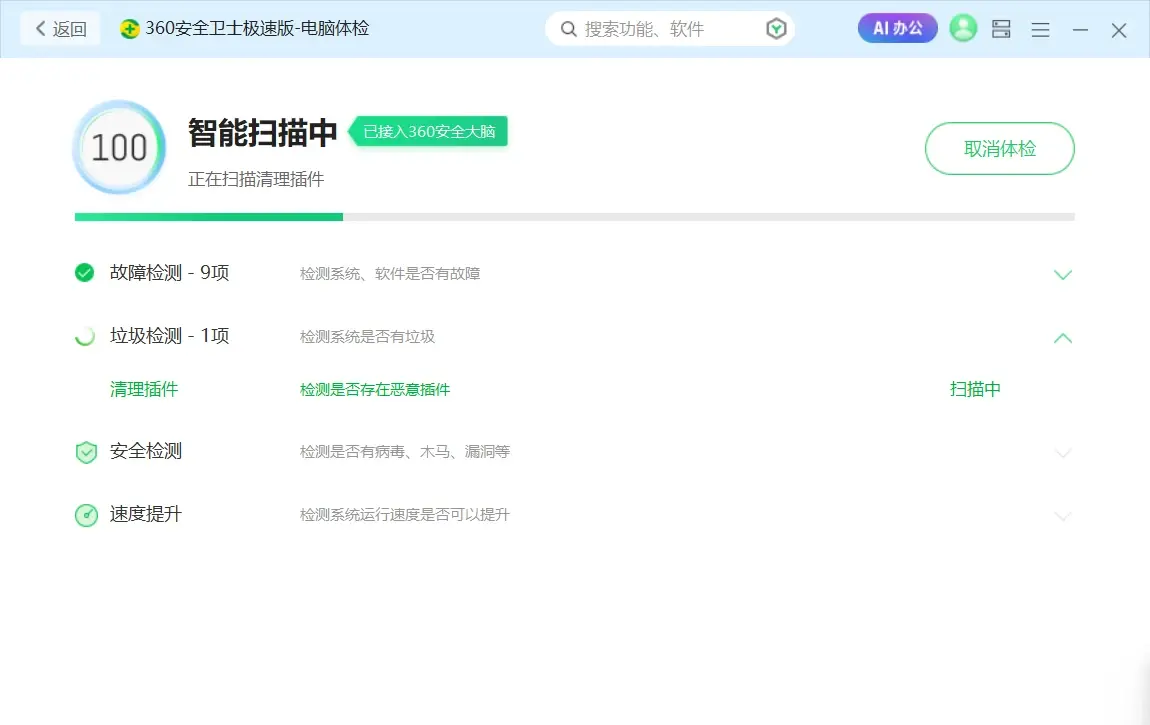Image resolution: width=1150 pixels, height=725 pixels.
Task: Select the 安全检测 row title
Action: coord(146,451)
